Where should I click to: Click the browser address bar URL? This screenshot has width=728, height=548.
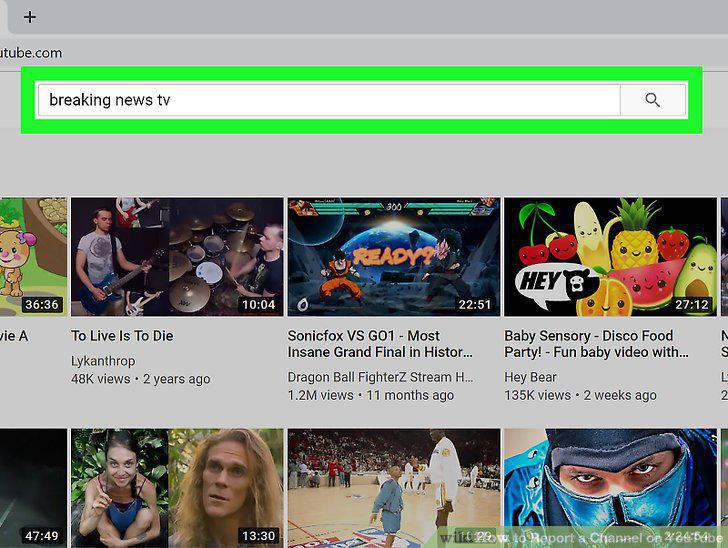31,53
